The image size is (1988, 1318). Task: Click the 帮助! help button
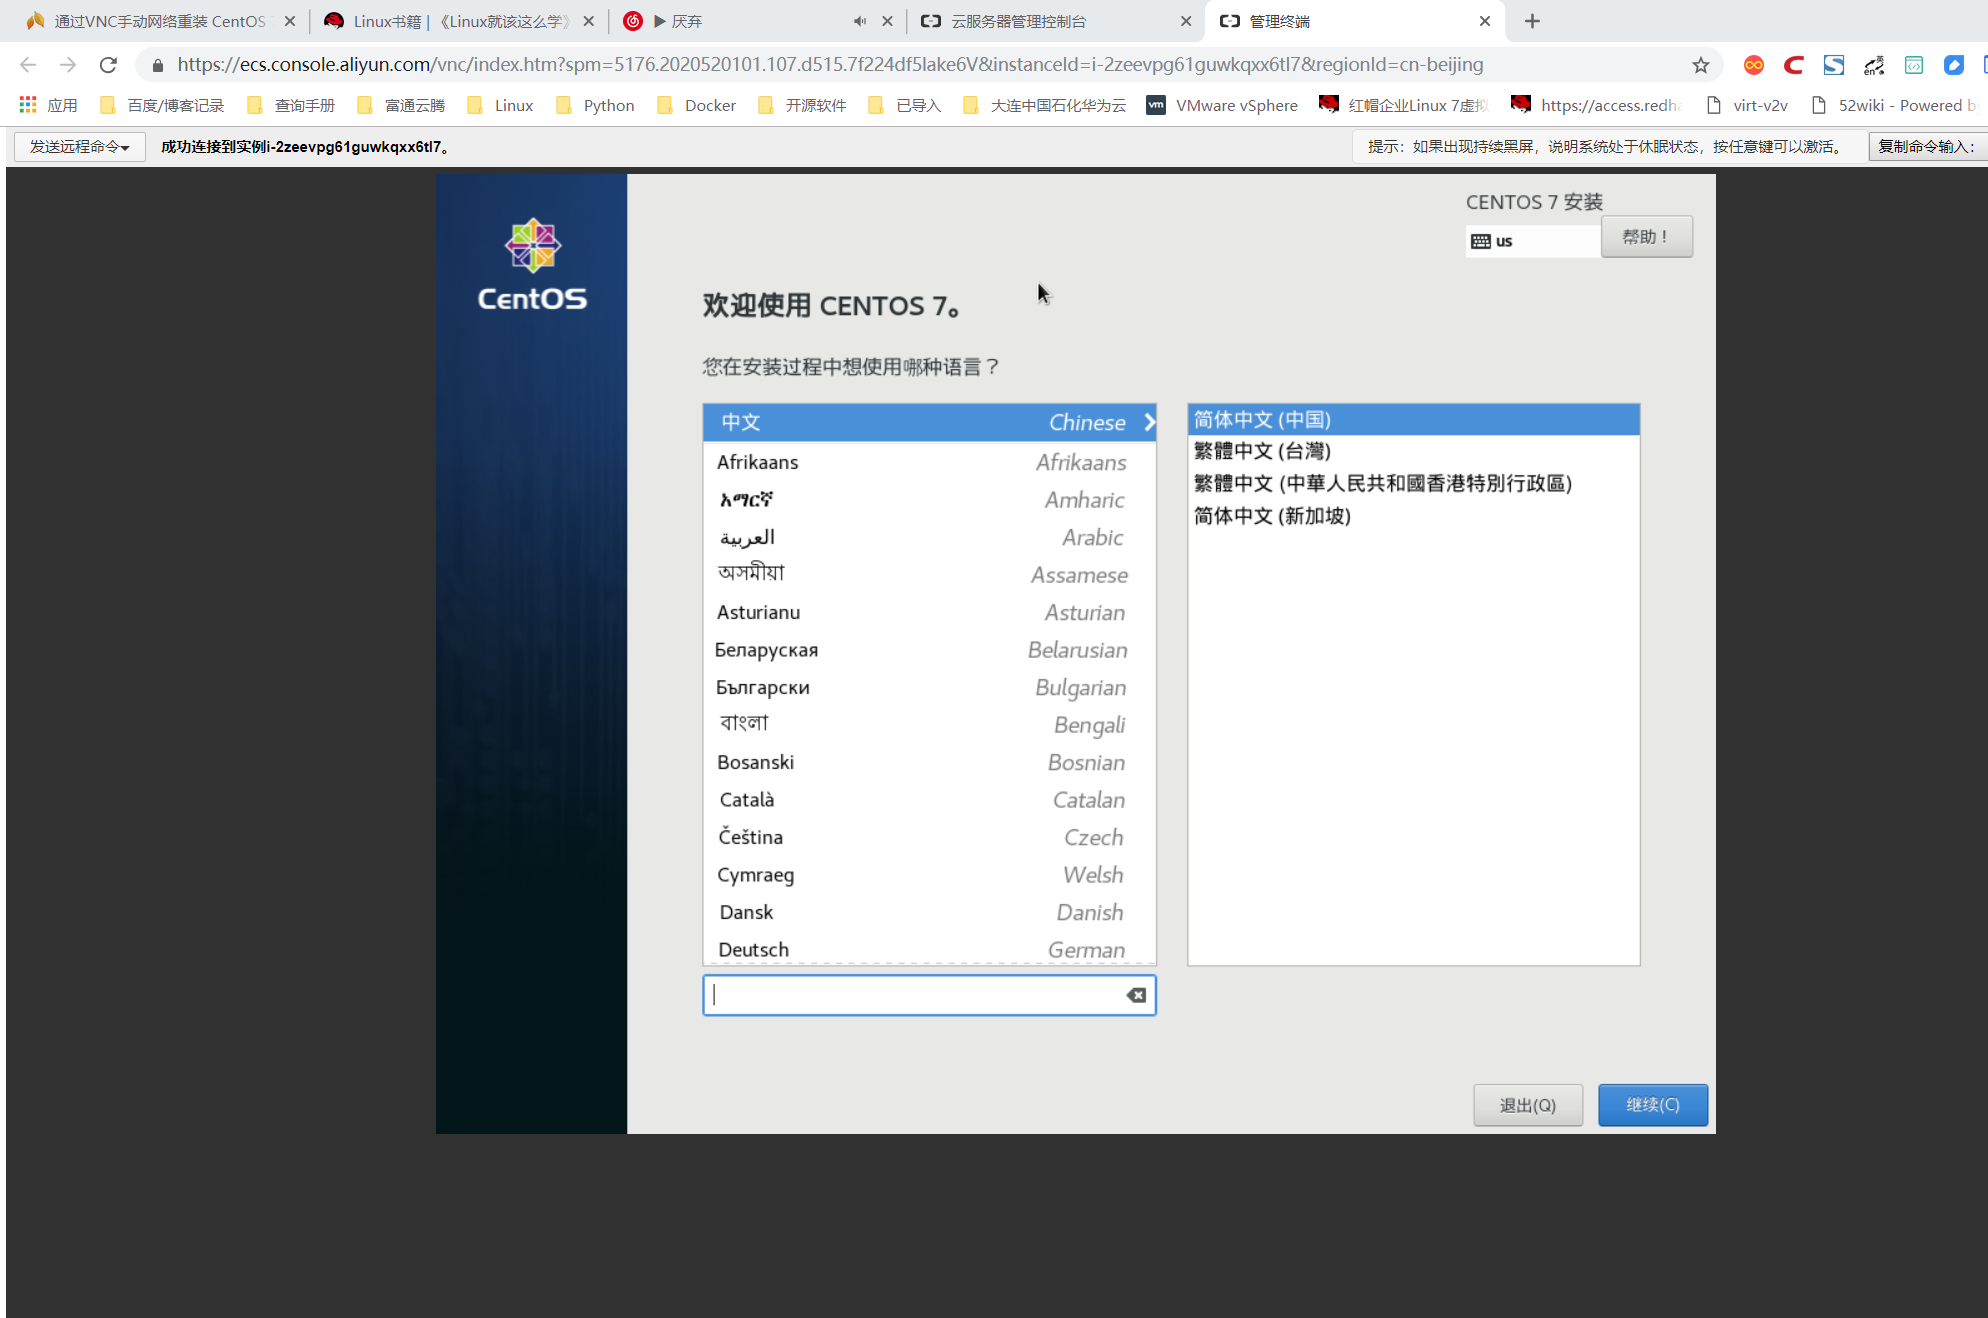1646,237
